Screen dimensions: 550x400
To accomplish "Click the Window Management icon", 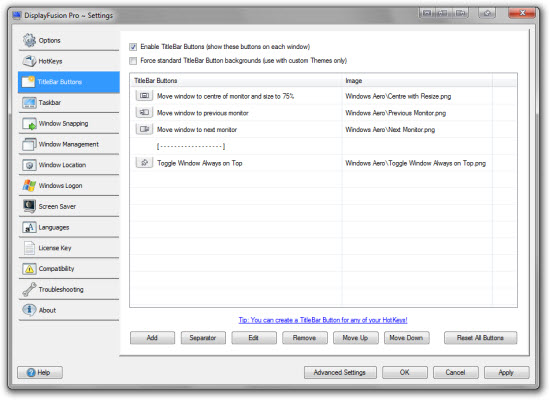I will coord(29,144).
